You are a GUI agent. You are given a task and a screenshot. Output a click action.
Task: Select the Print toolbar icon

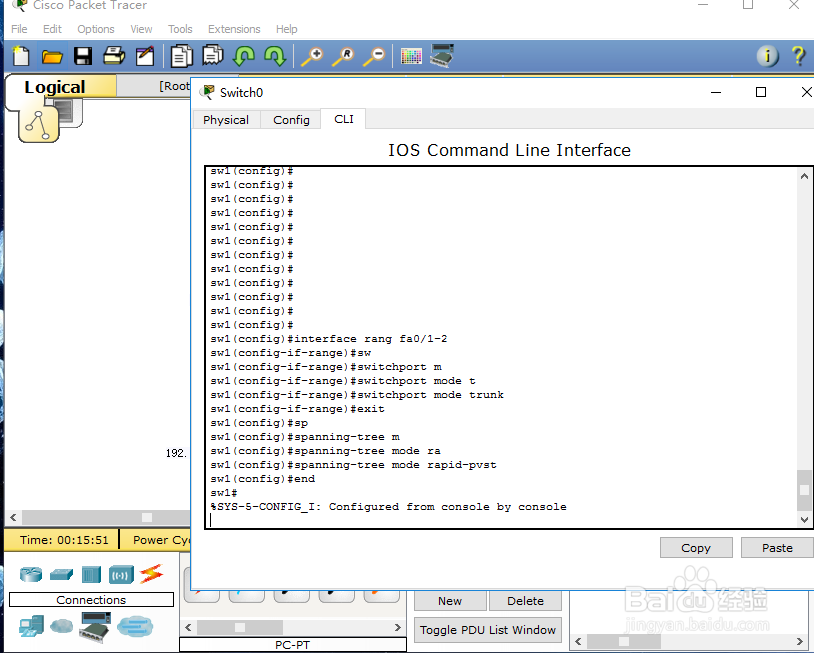[x=114, y=56]
